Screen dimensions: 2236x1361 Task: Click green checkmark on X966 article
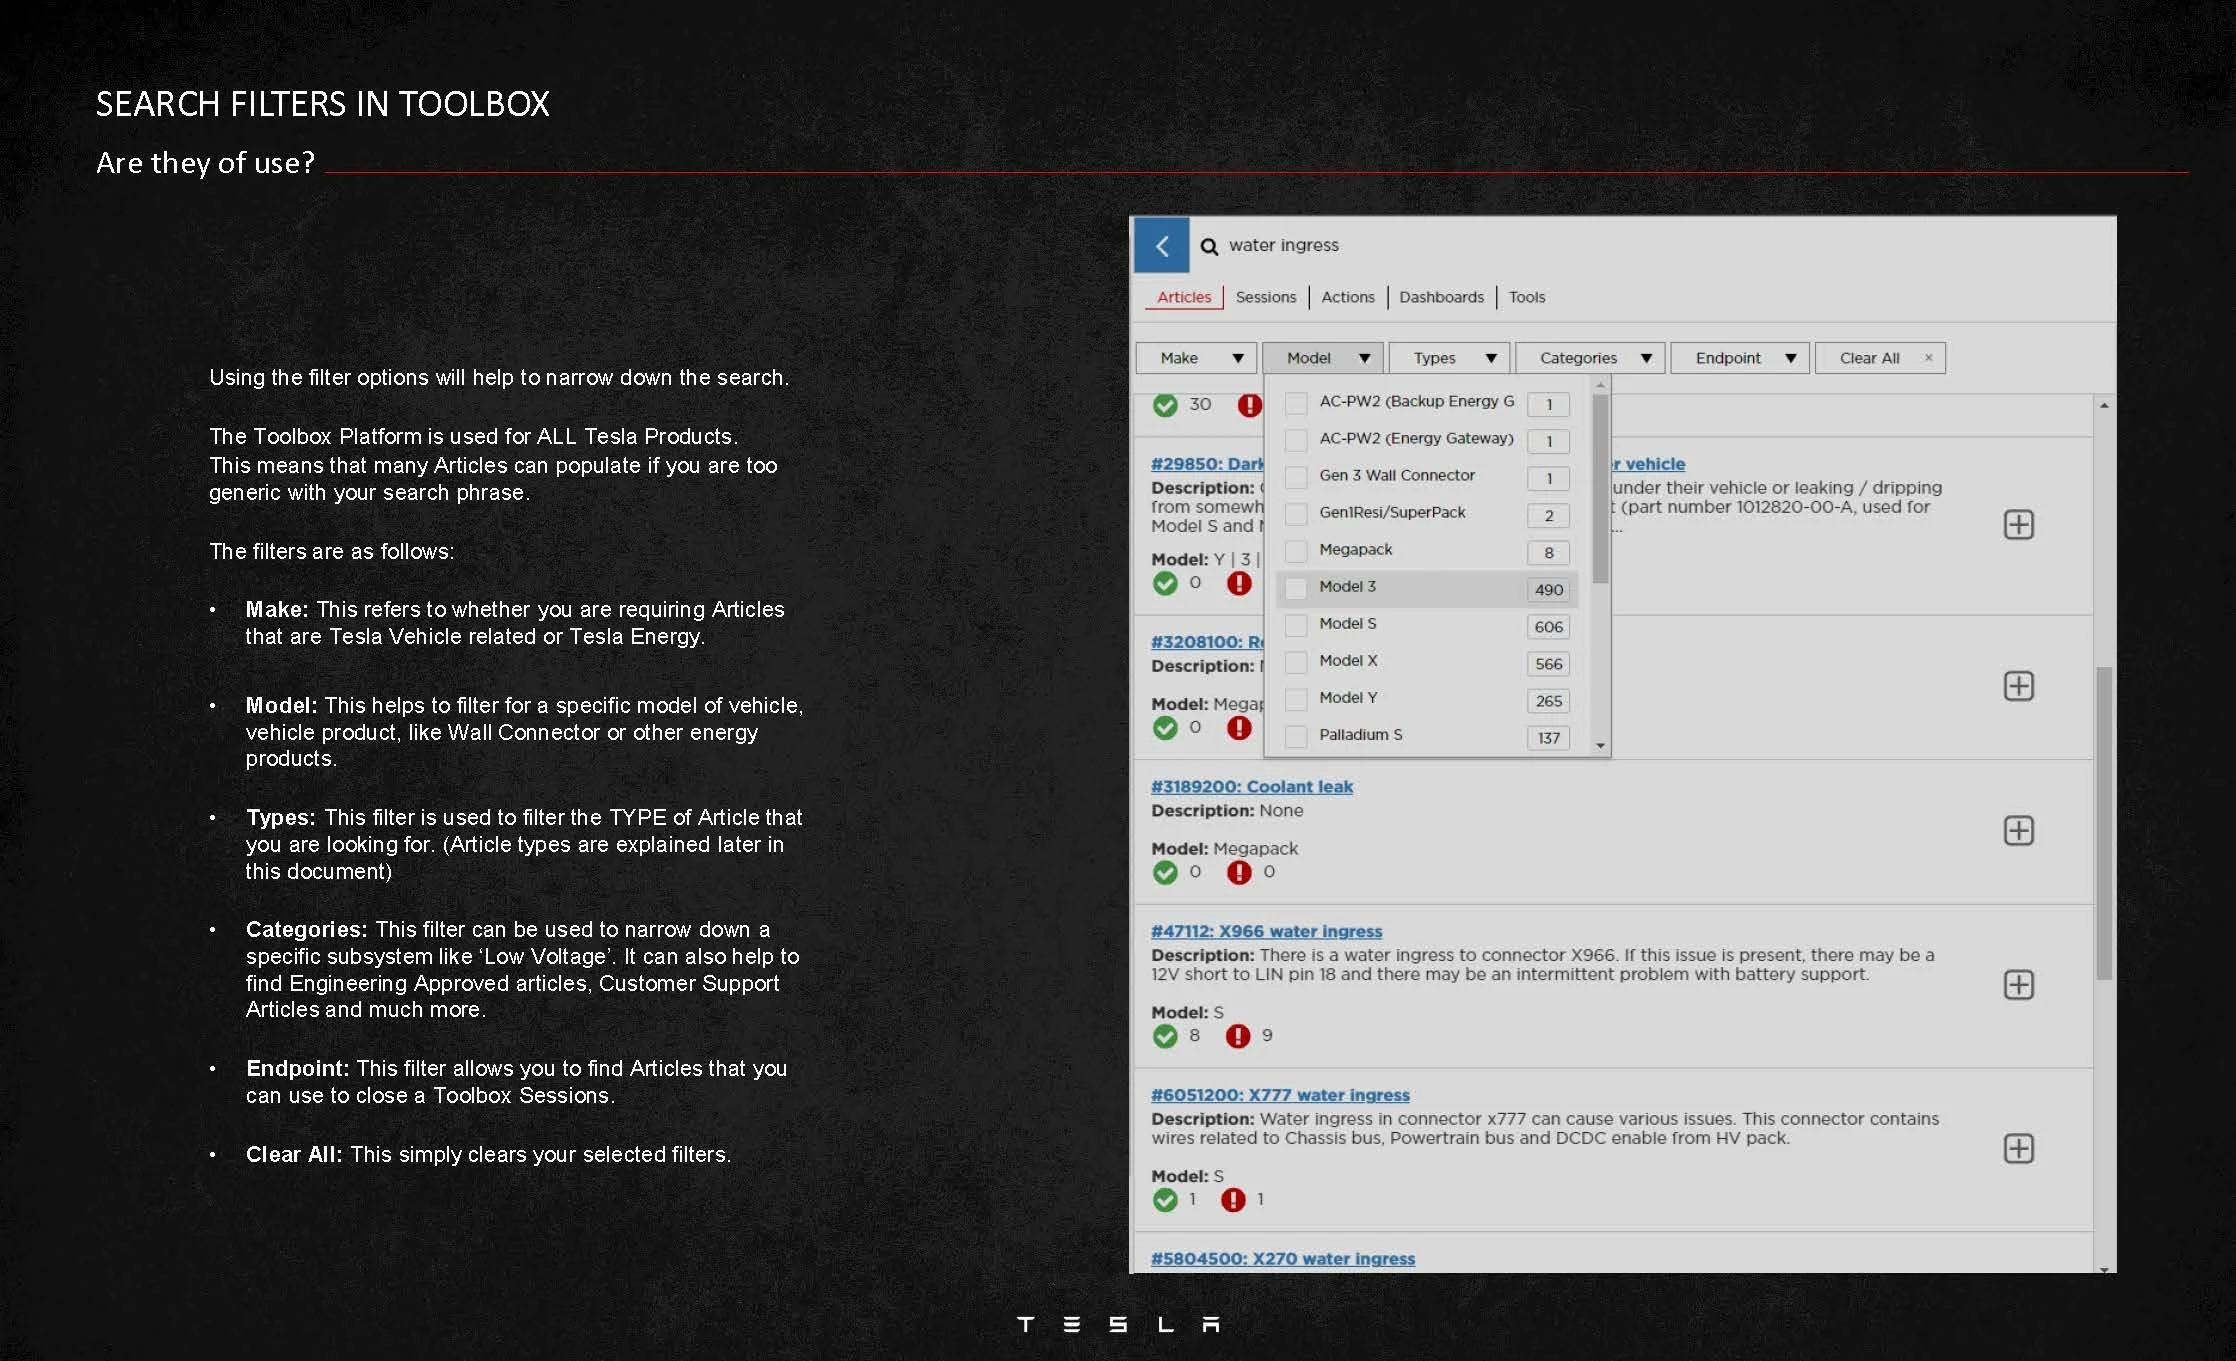(x=1165, y=1036)
